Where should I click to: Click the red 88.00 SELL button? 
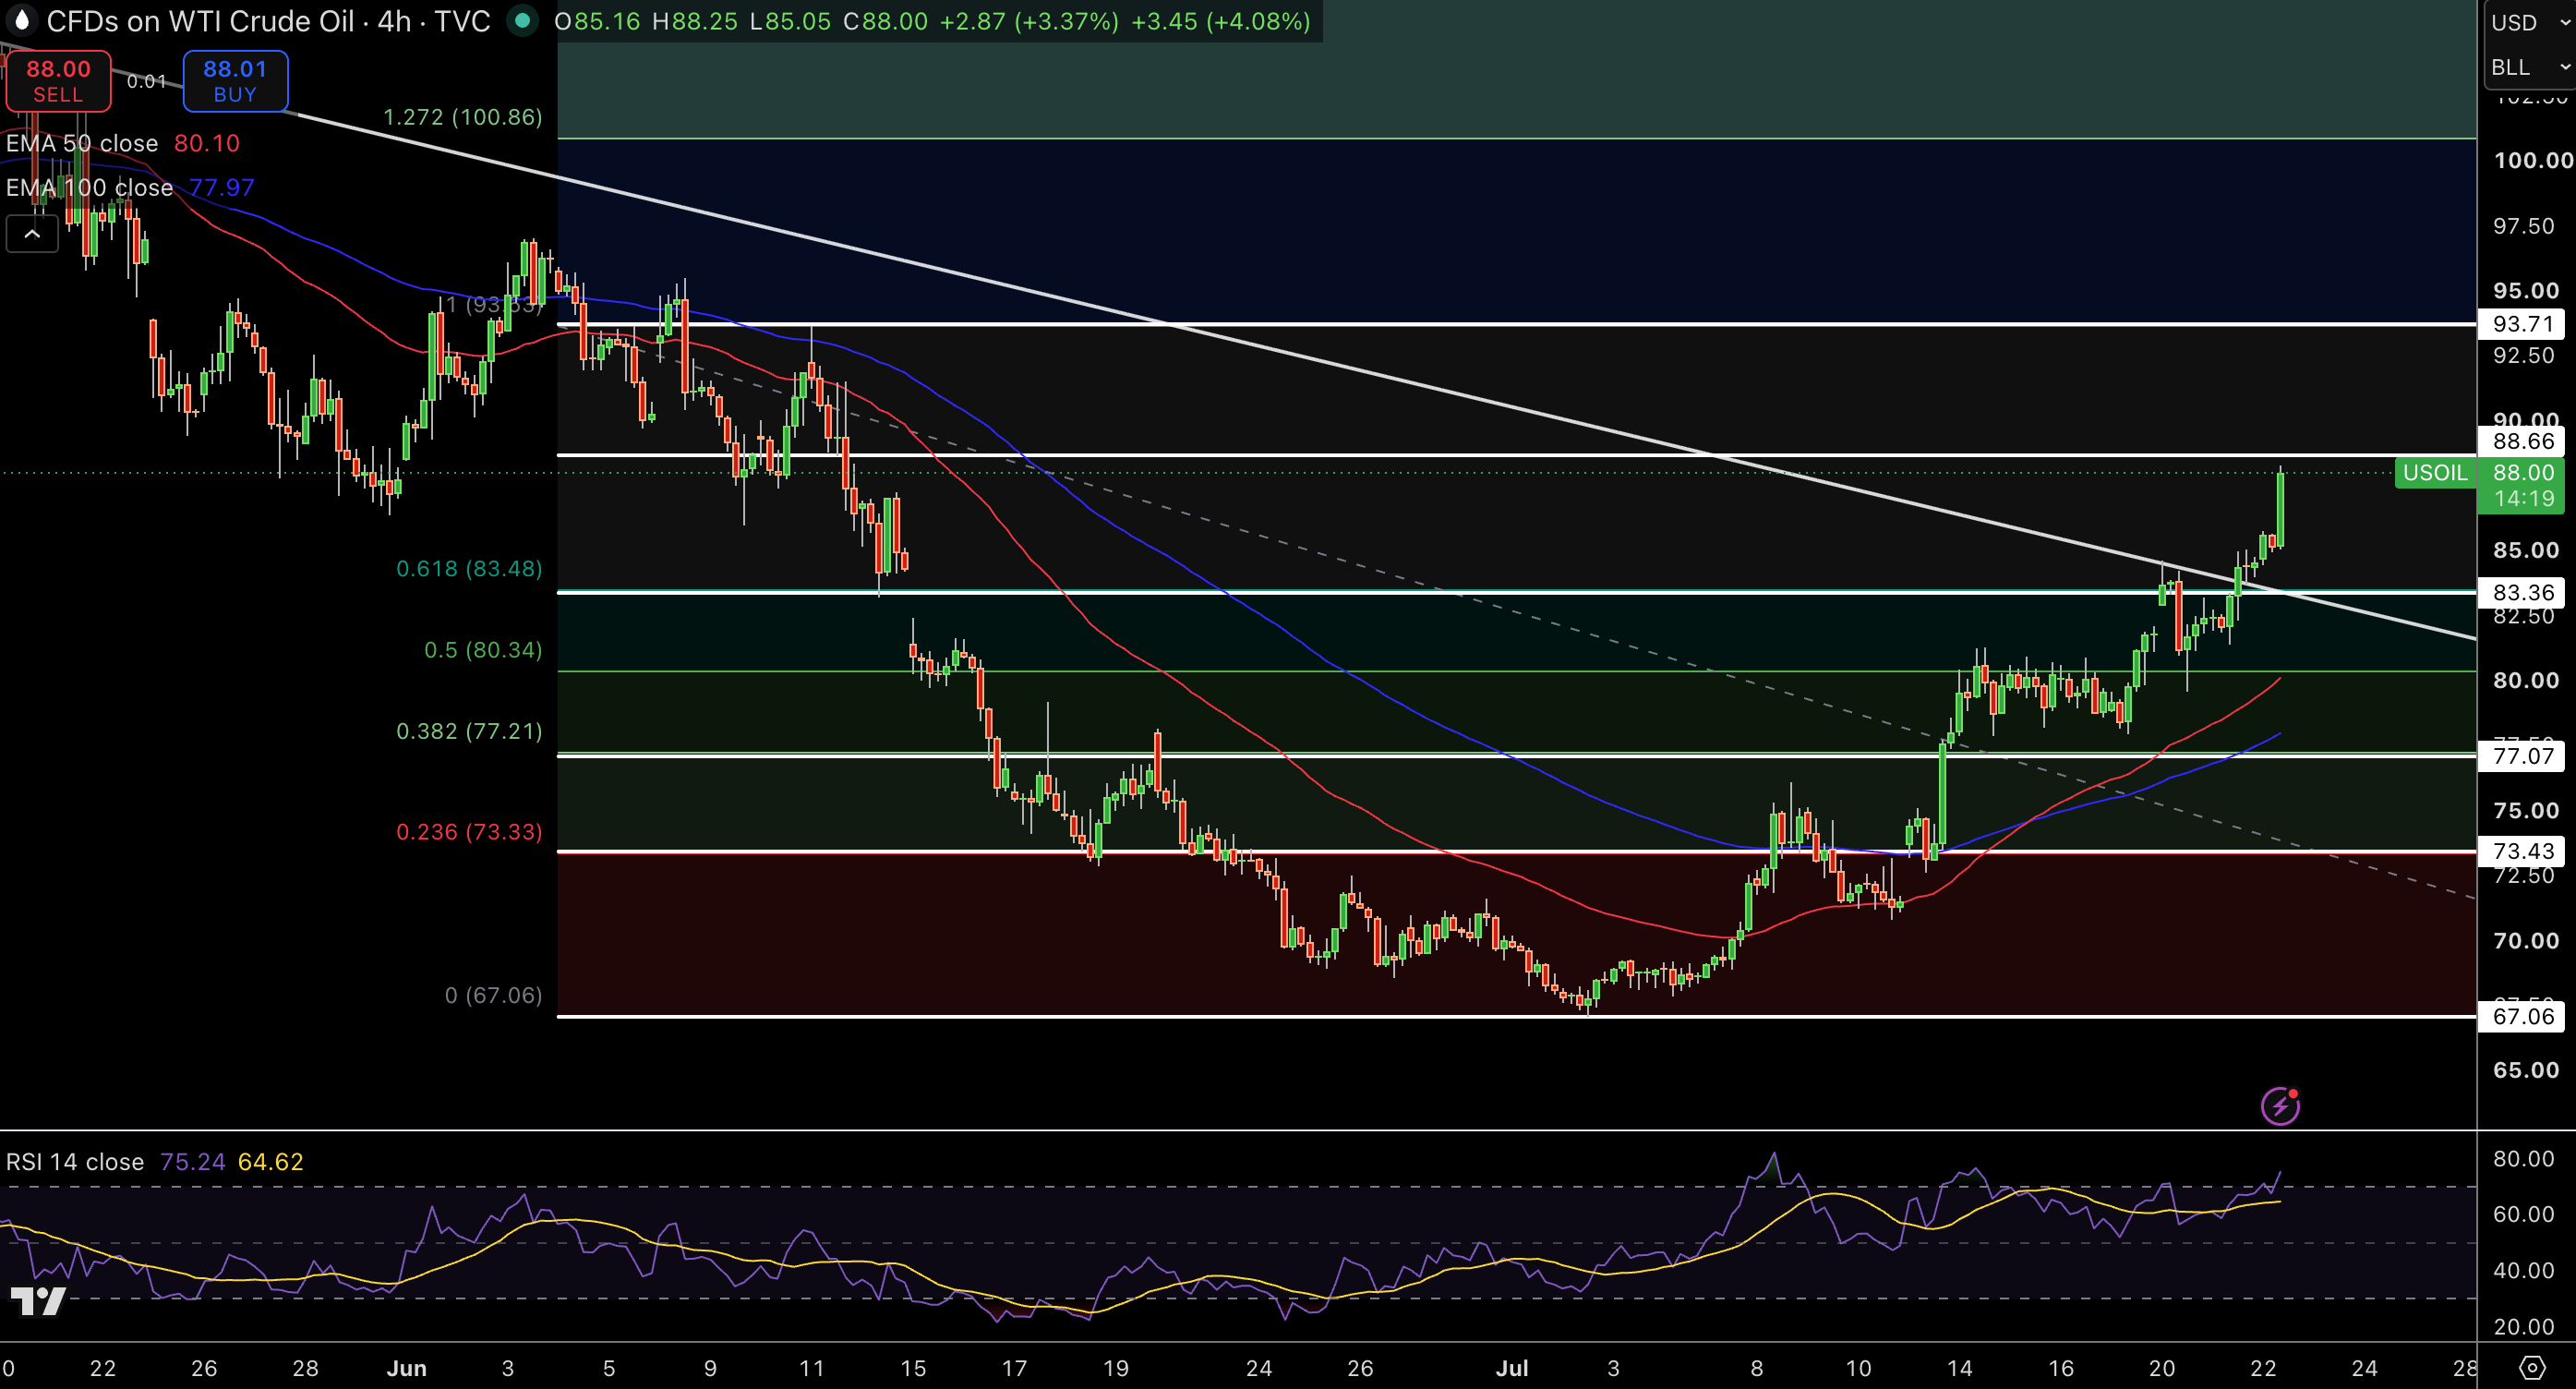(58, 81)
